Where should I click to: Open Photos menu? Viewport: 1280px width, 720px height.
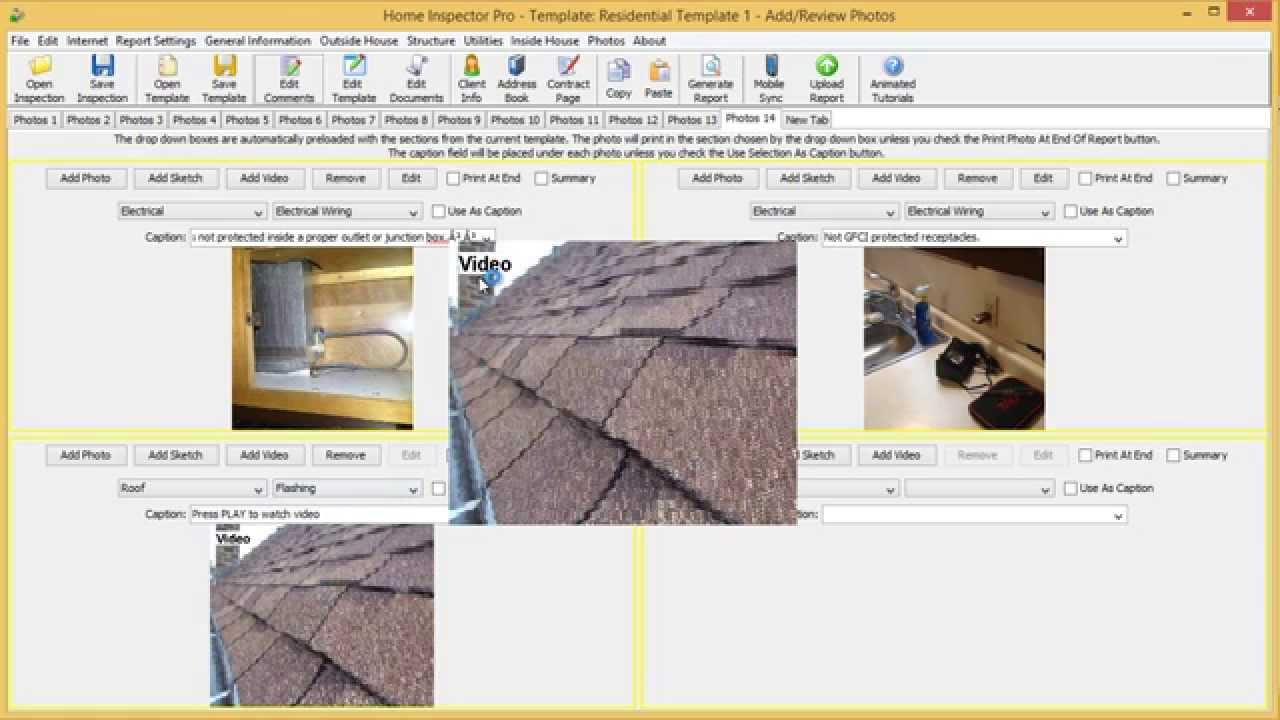606,41
